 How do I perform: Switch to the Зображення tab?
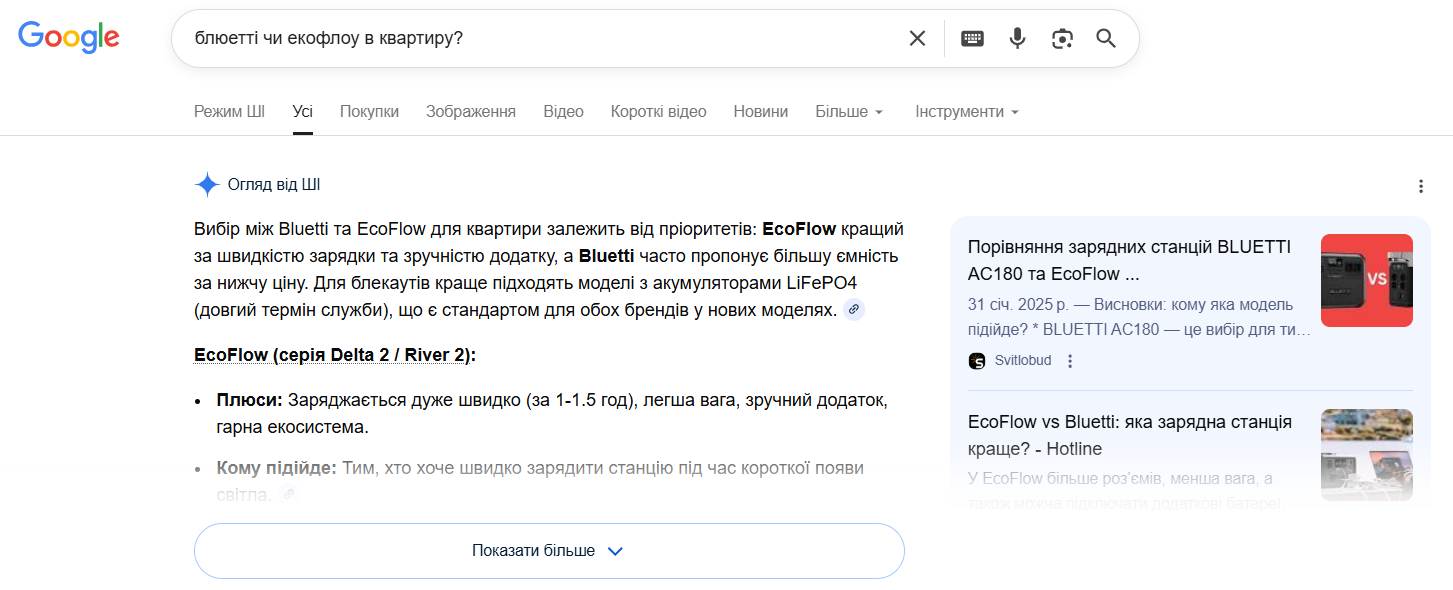click(471, 111)
